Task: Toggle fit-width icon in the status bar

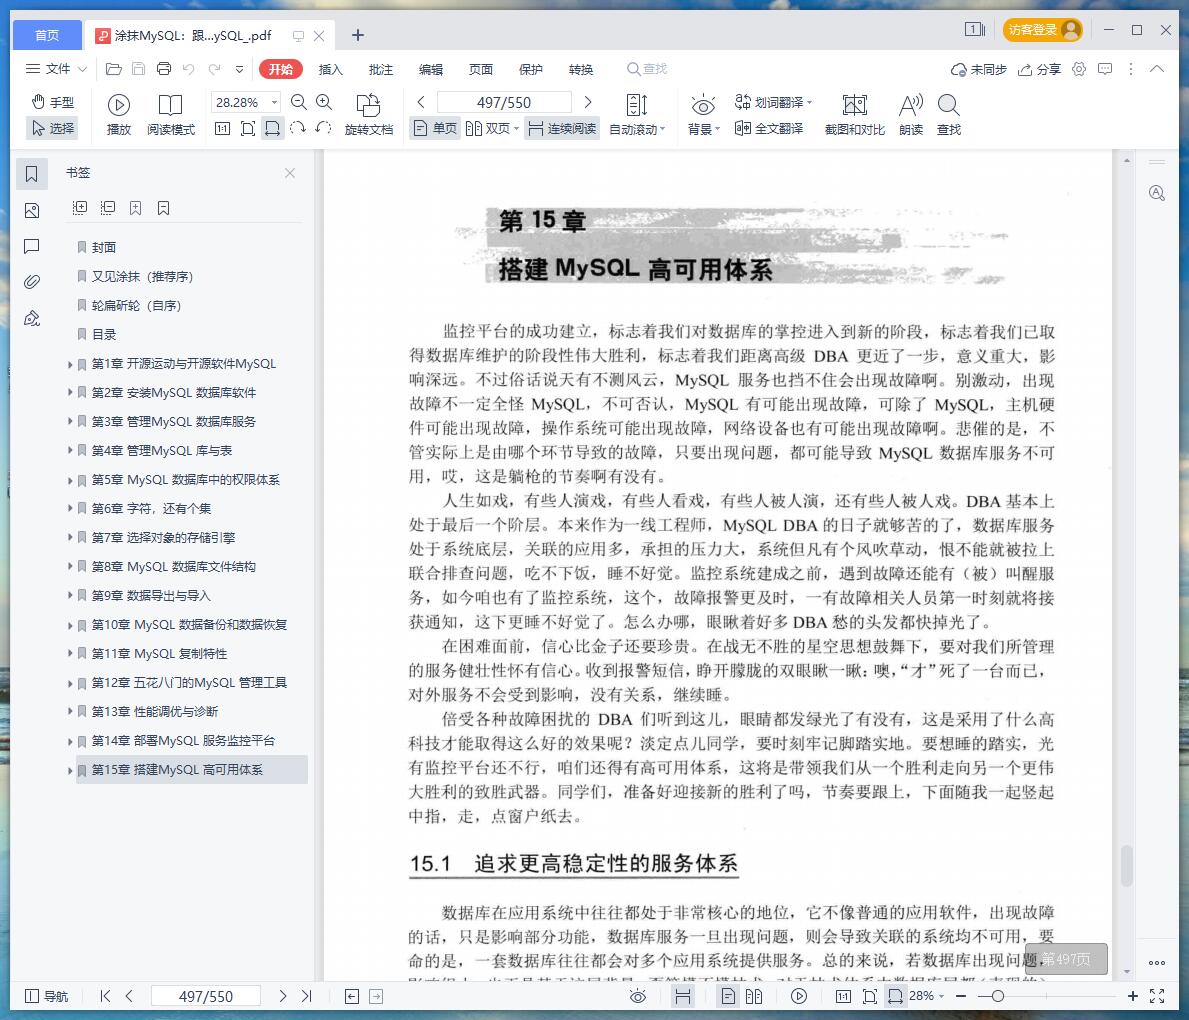Action: (896, 996)
